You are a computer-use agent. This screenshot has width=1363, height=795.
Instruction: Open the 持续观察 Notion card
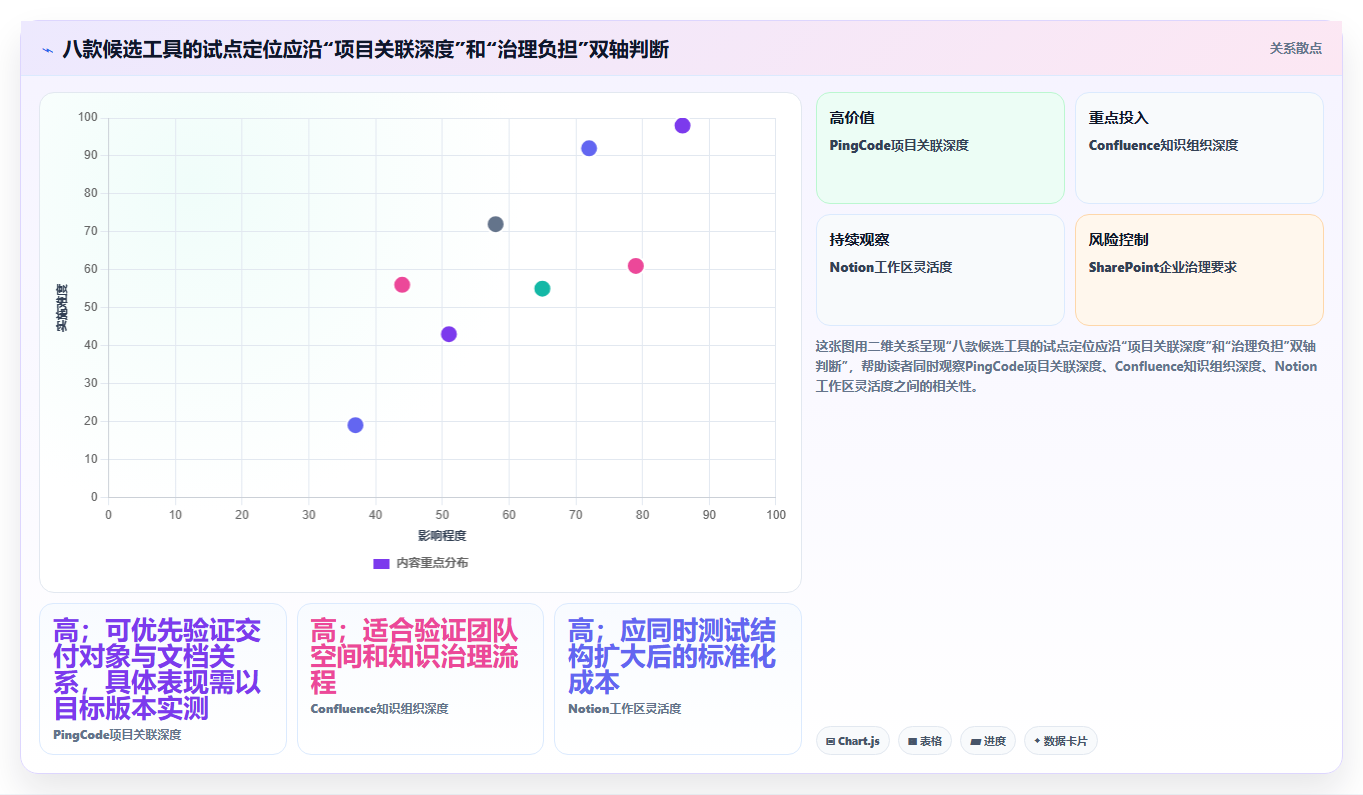[940, 270]
